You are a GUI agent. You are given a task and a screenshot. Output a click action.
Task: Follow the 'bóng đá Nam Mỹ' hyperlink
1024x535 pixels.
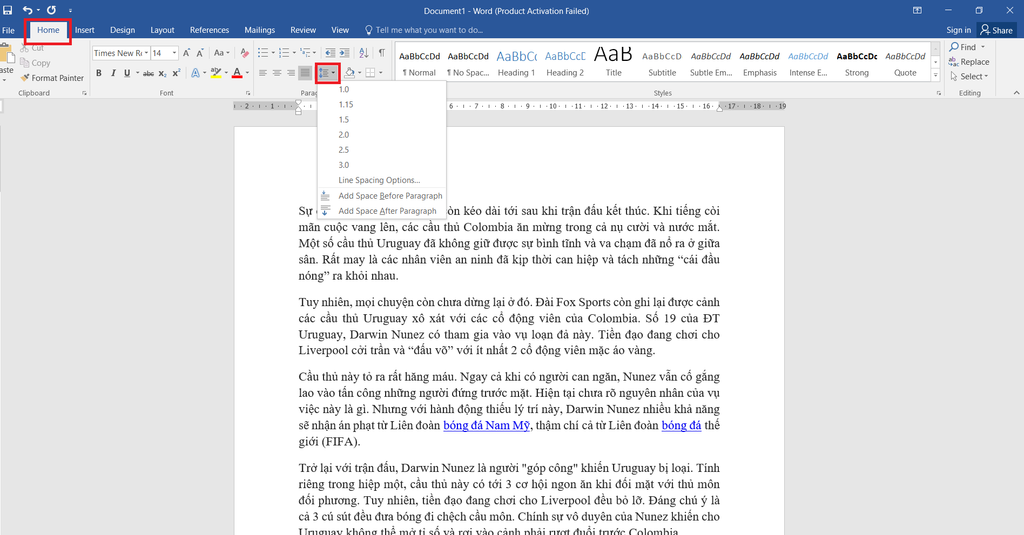[487, 425]
